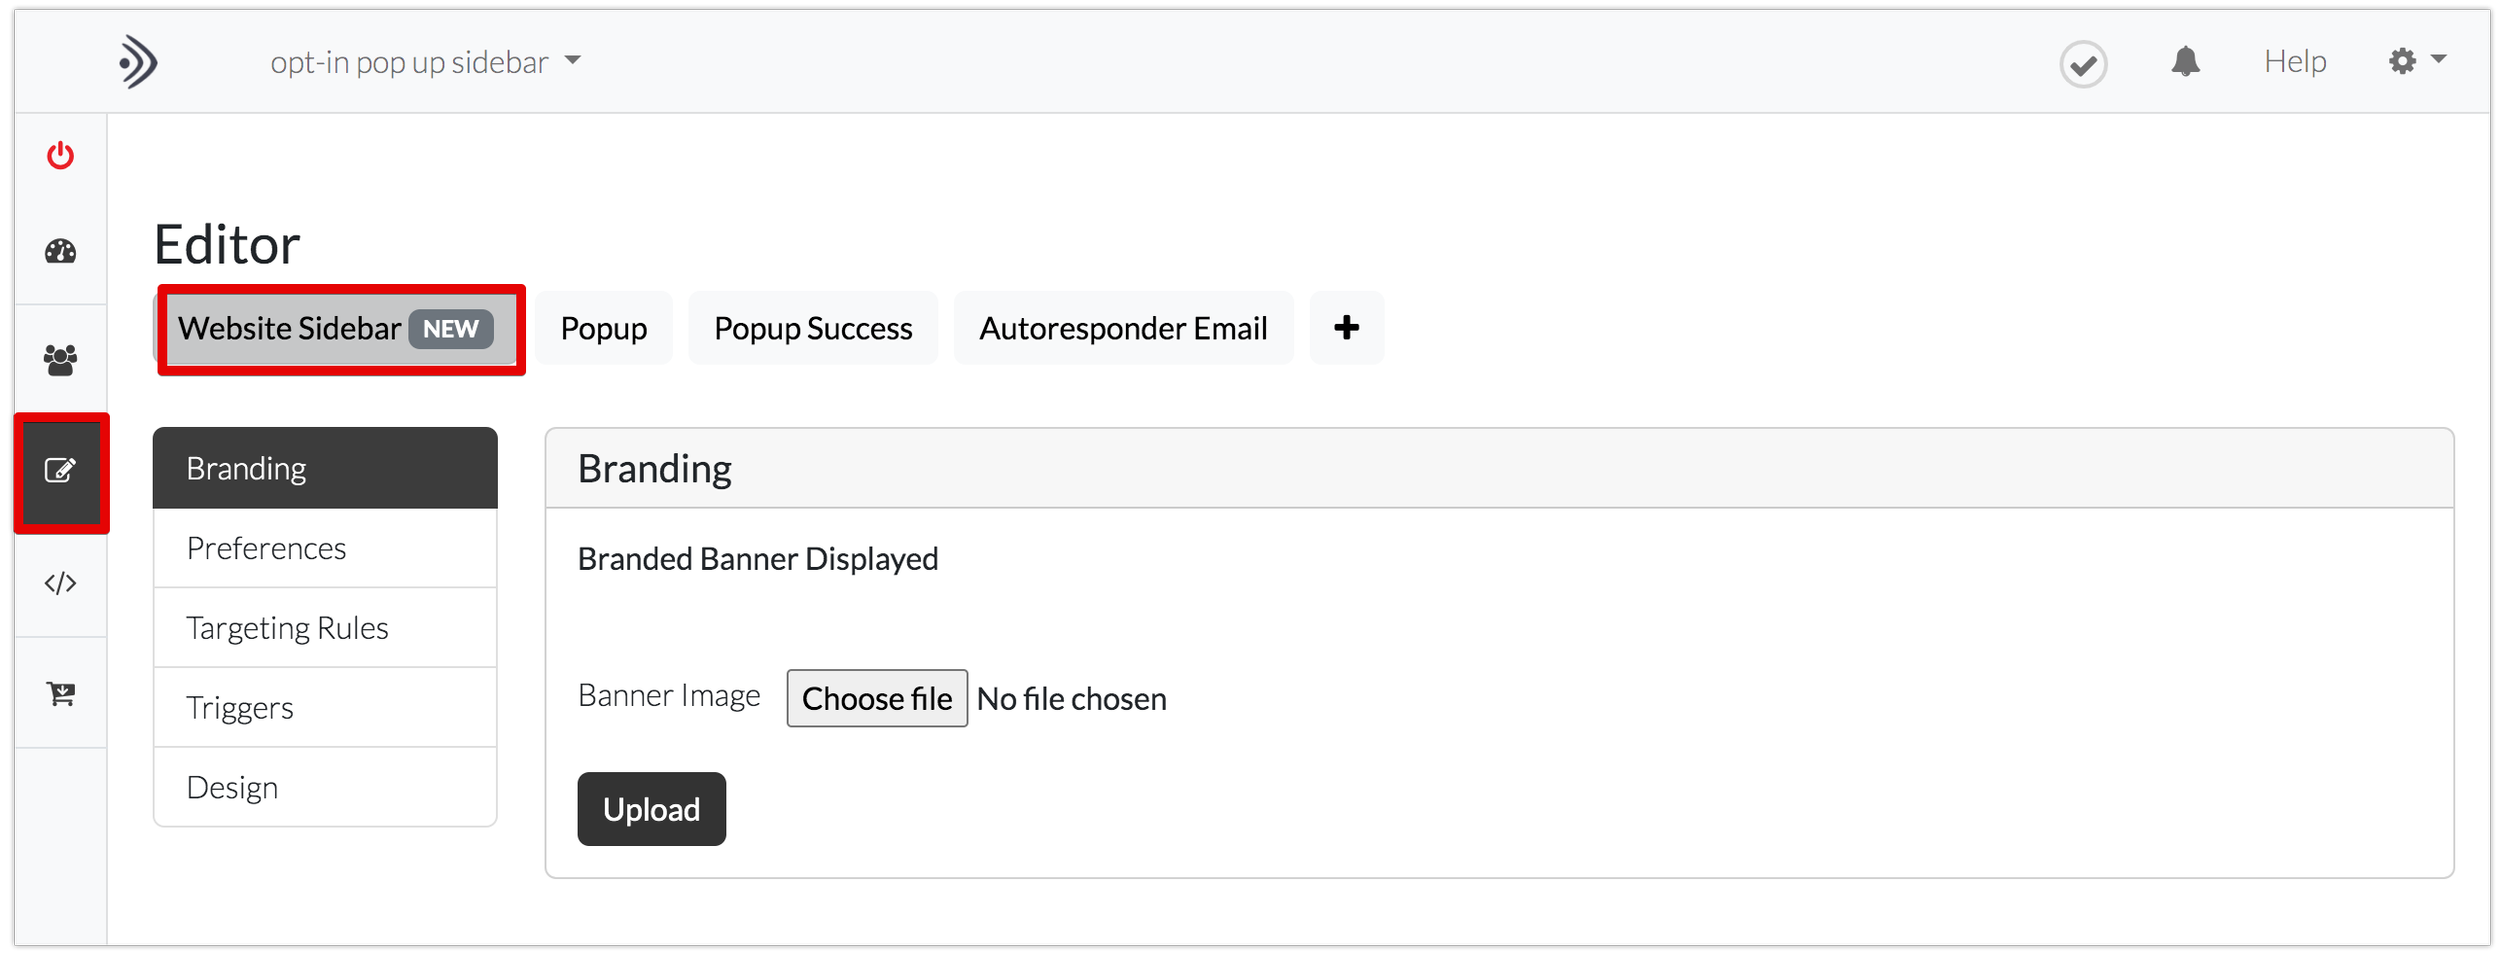Open the dashboard gauge icon
2500x955 pixels.
coord(60,251)
